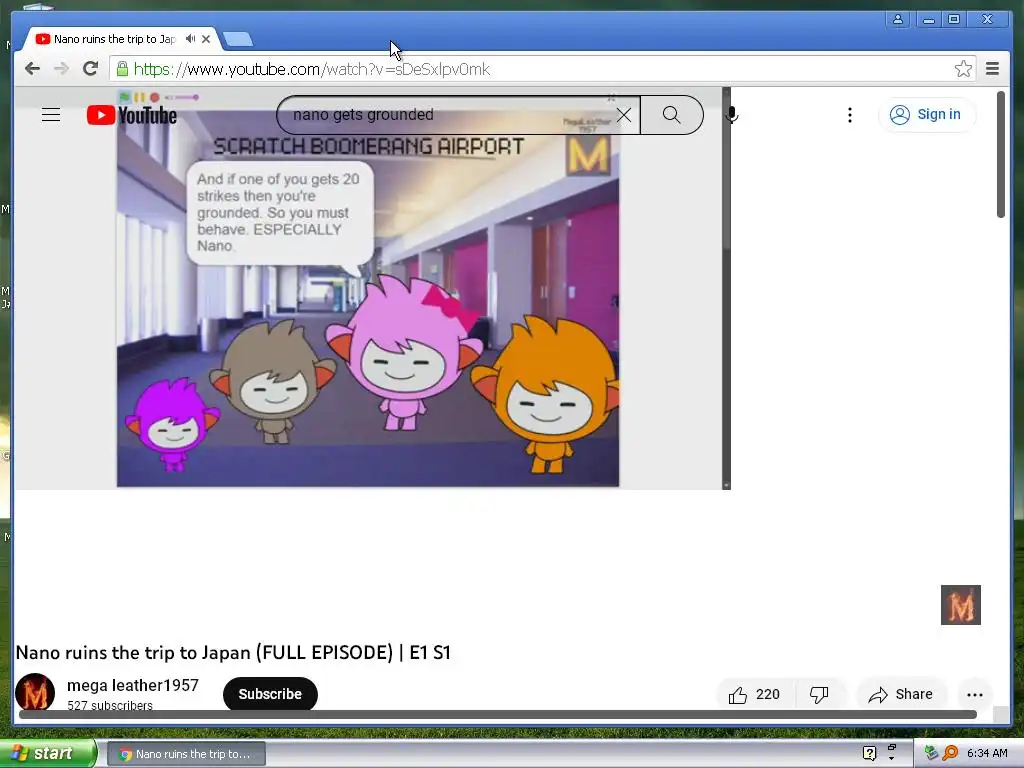Click the video title text

click(233, 652)
